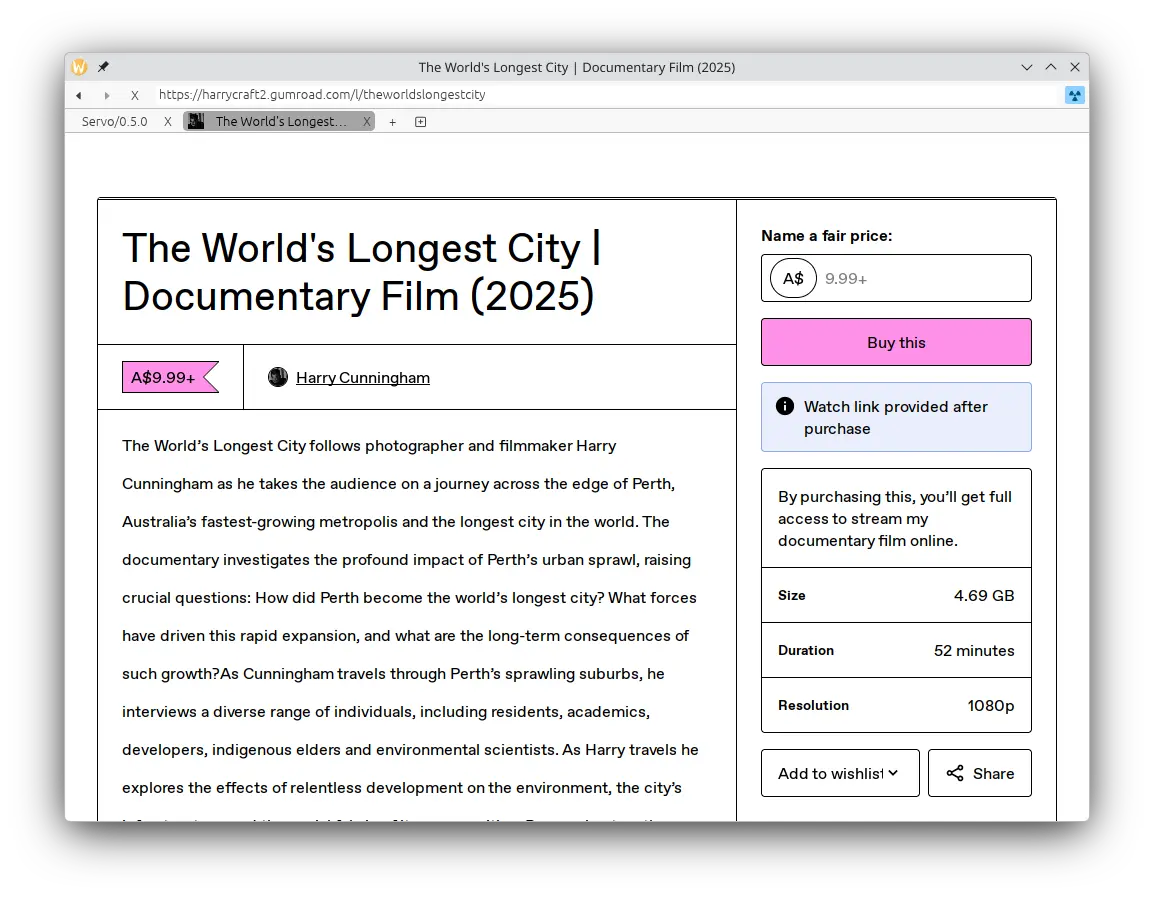The width and height of the screenshot is (1154, 898).
Task: Click the A$ currency badge
Action: pos(793,278)
